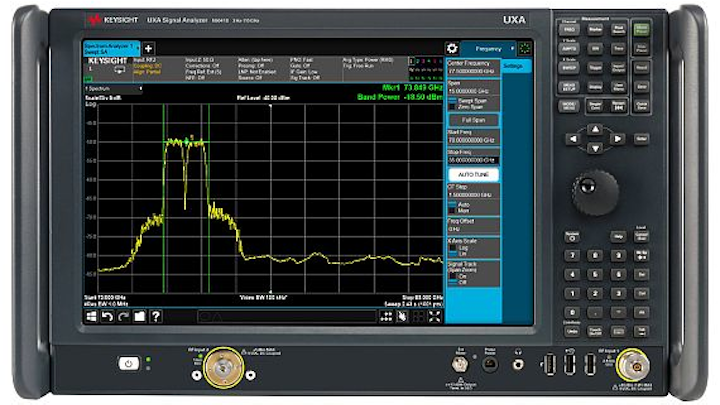The height and width of the screenshot is (405, 720).
Task: Hit the numeric keypad 0 key
Action: click(572, 313)
